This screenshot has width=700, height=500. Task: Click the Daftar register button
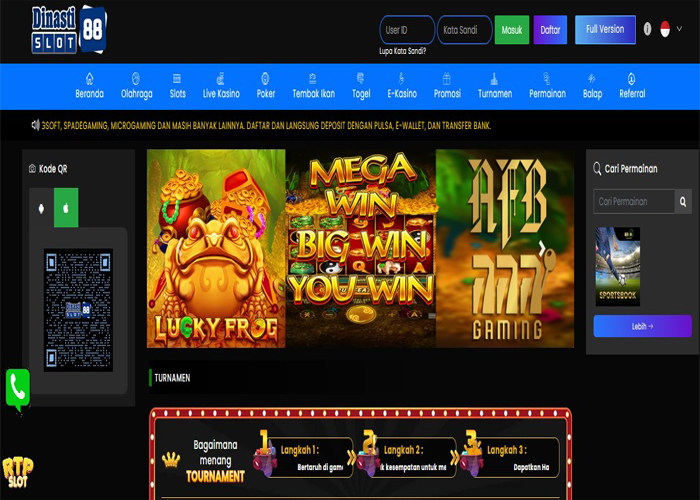click(550, 30)
